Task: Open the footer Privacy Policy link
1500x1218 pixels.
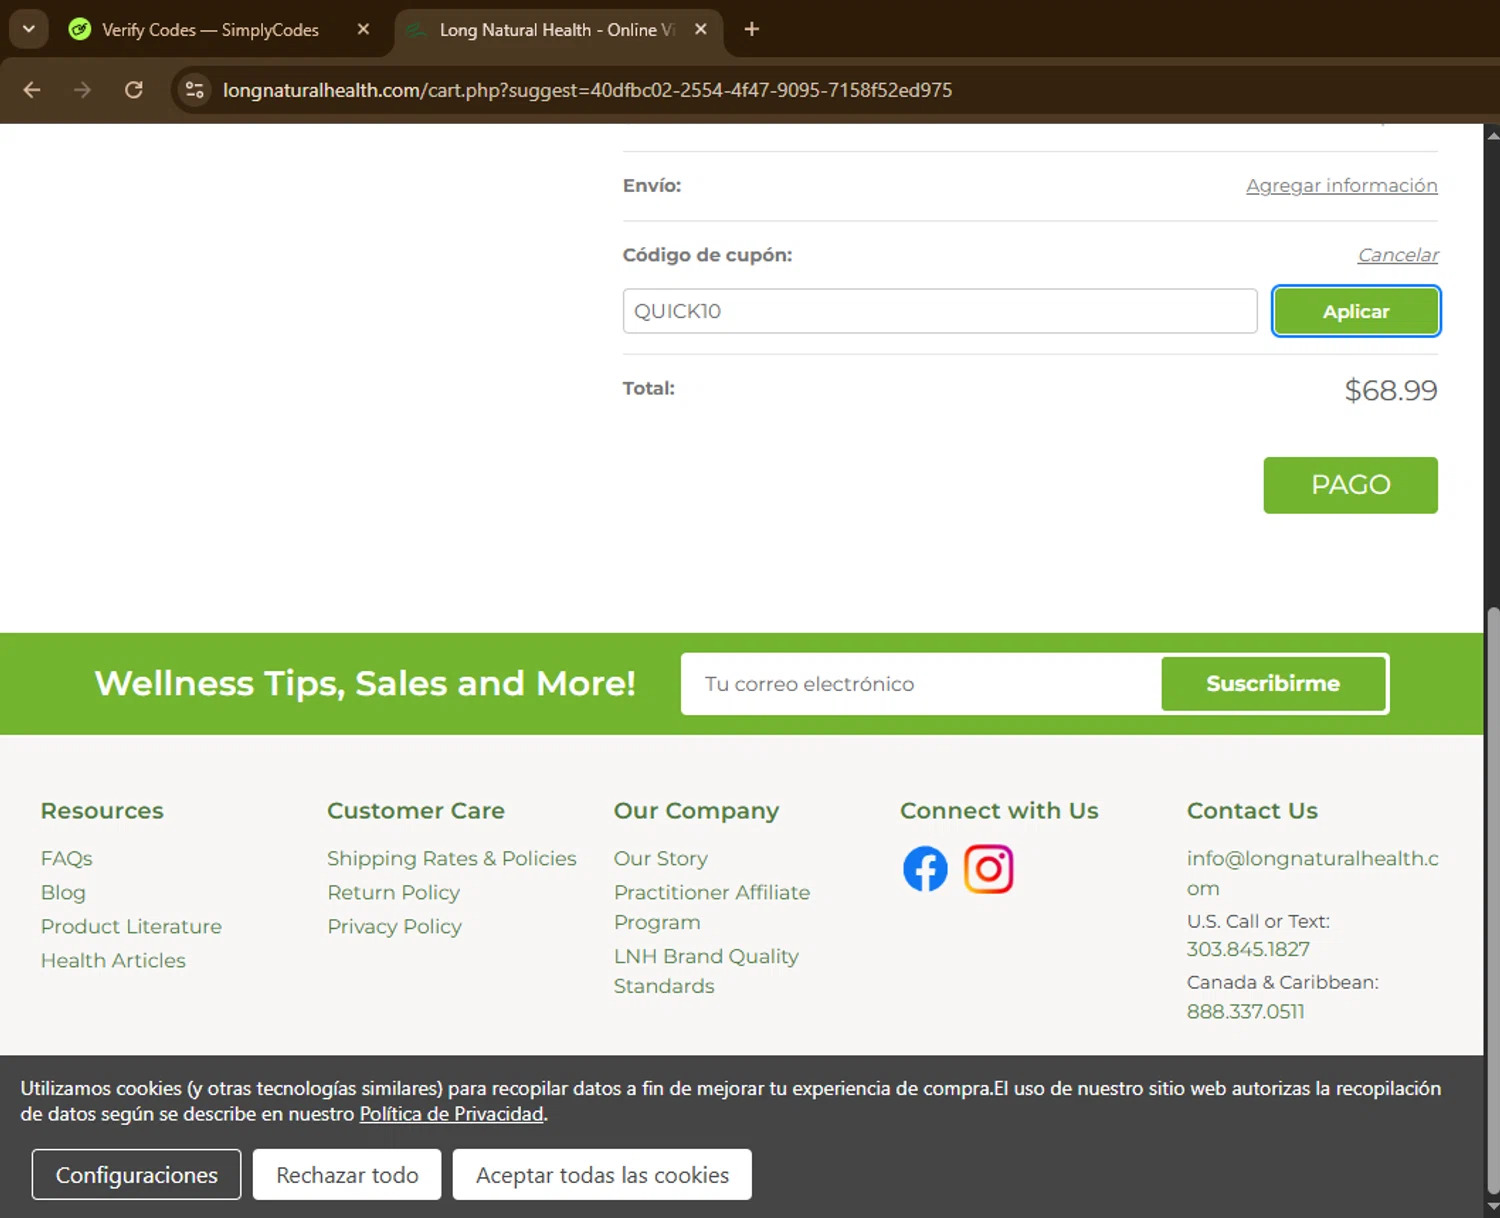Action: point(394,926)
